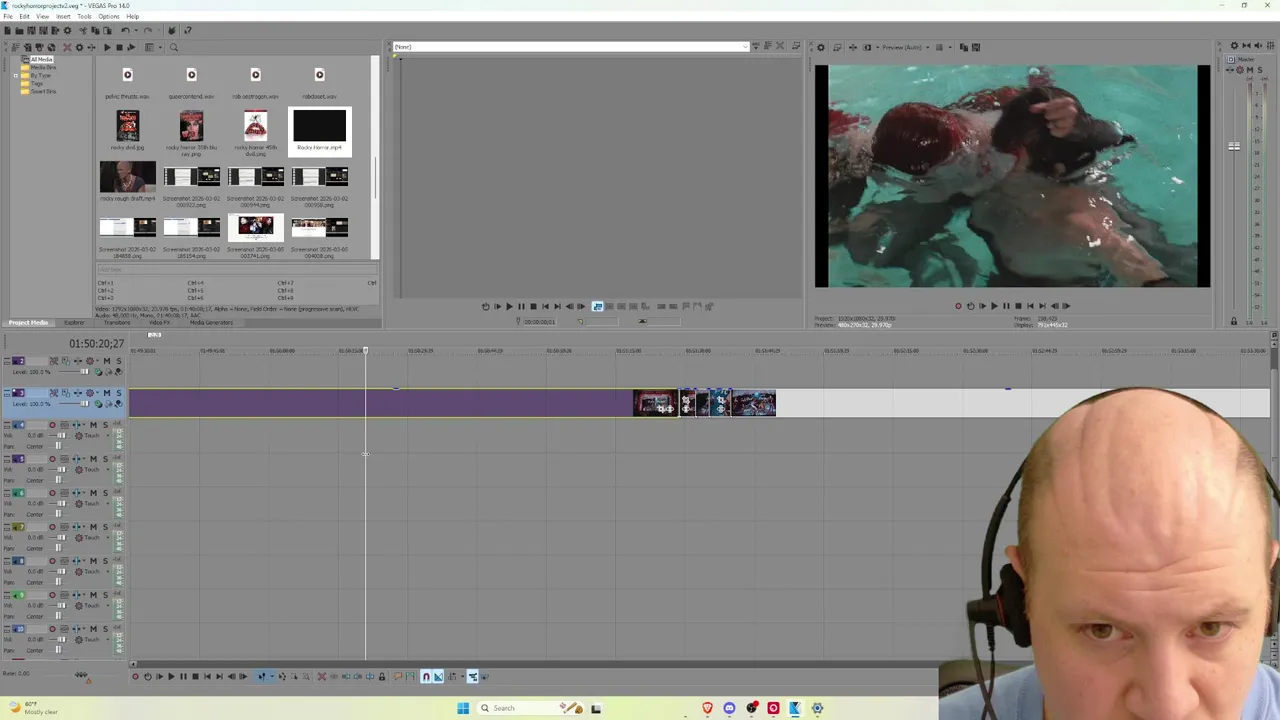1280x720 pixels.
Task: Solo audio track 4
Action: (105, 425)
